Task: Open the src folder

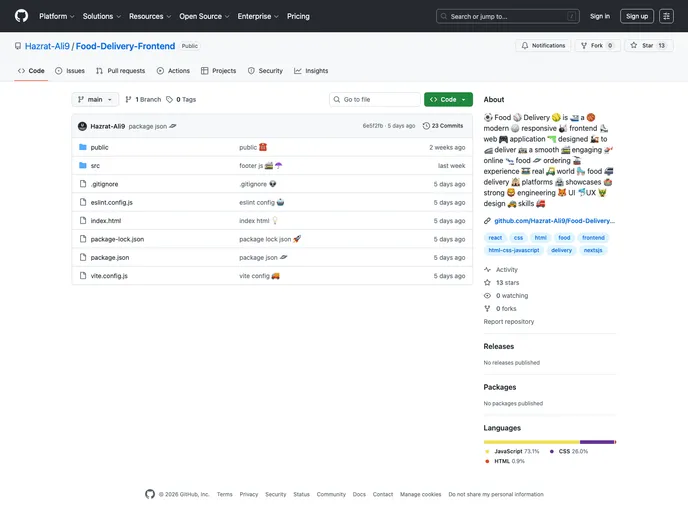Action: (x=95, y=166)
